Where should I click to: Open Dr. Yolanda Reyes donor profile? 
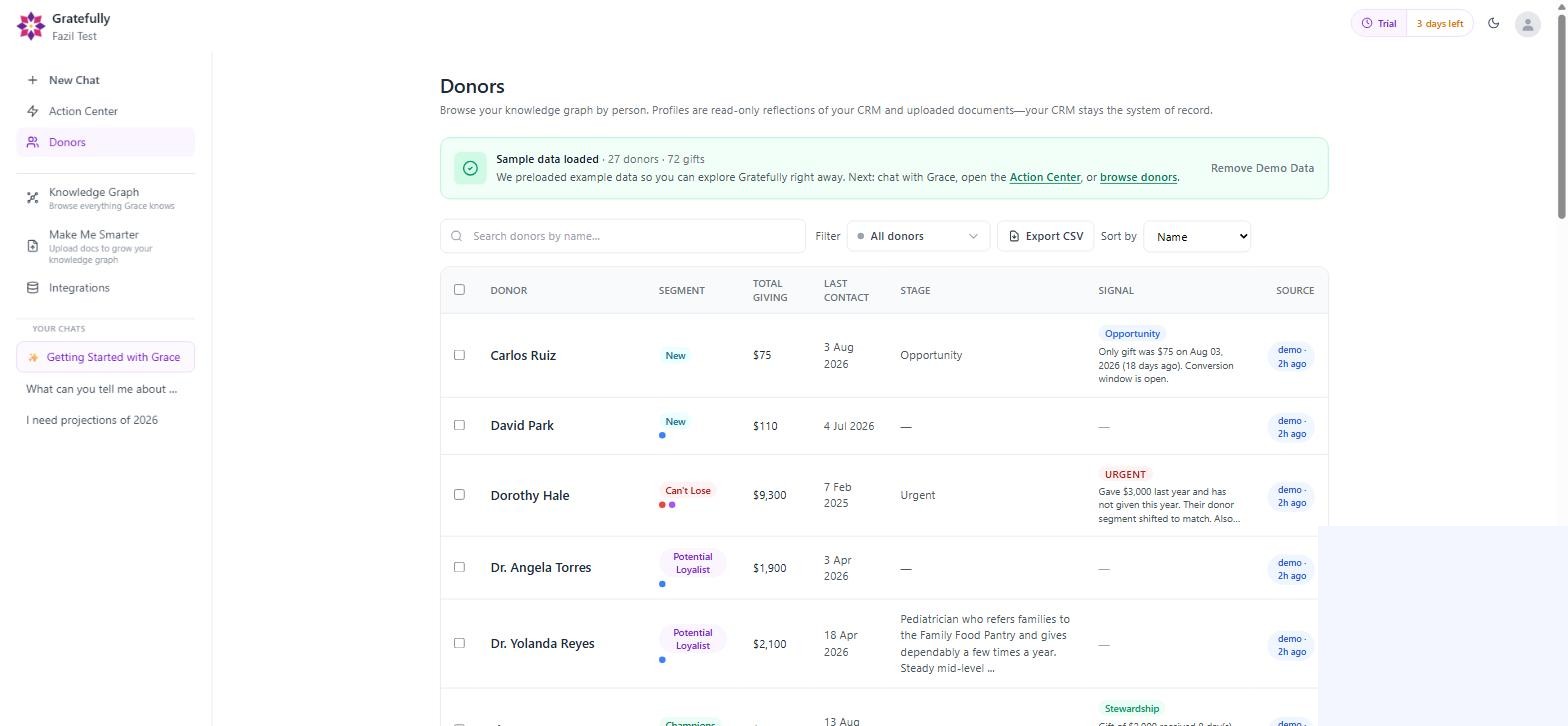coord(543,643)
